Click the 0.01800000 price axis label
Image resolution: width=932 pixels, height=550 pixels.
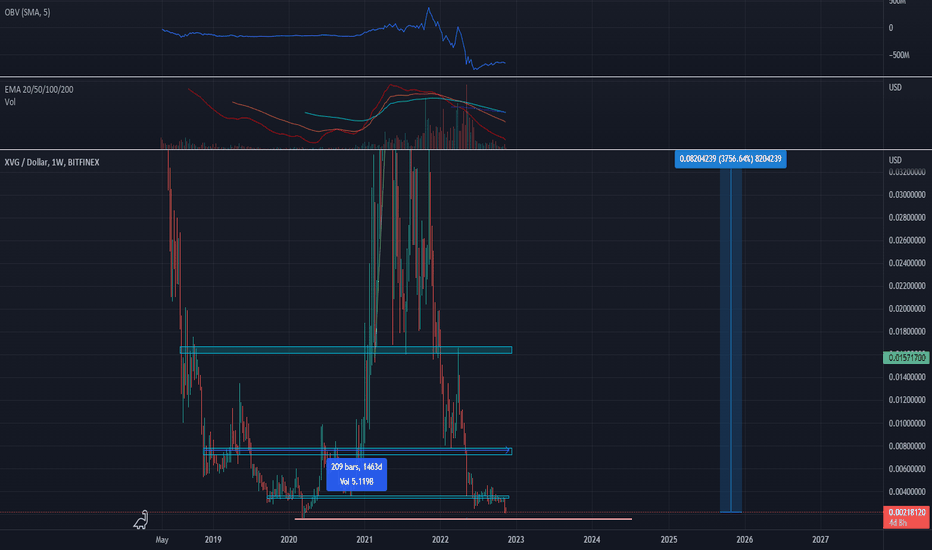coord(907,331)
